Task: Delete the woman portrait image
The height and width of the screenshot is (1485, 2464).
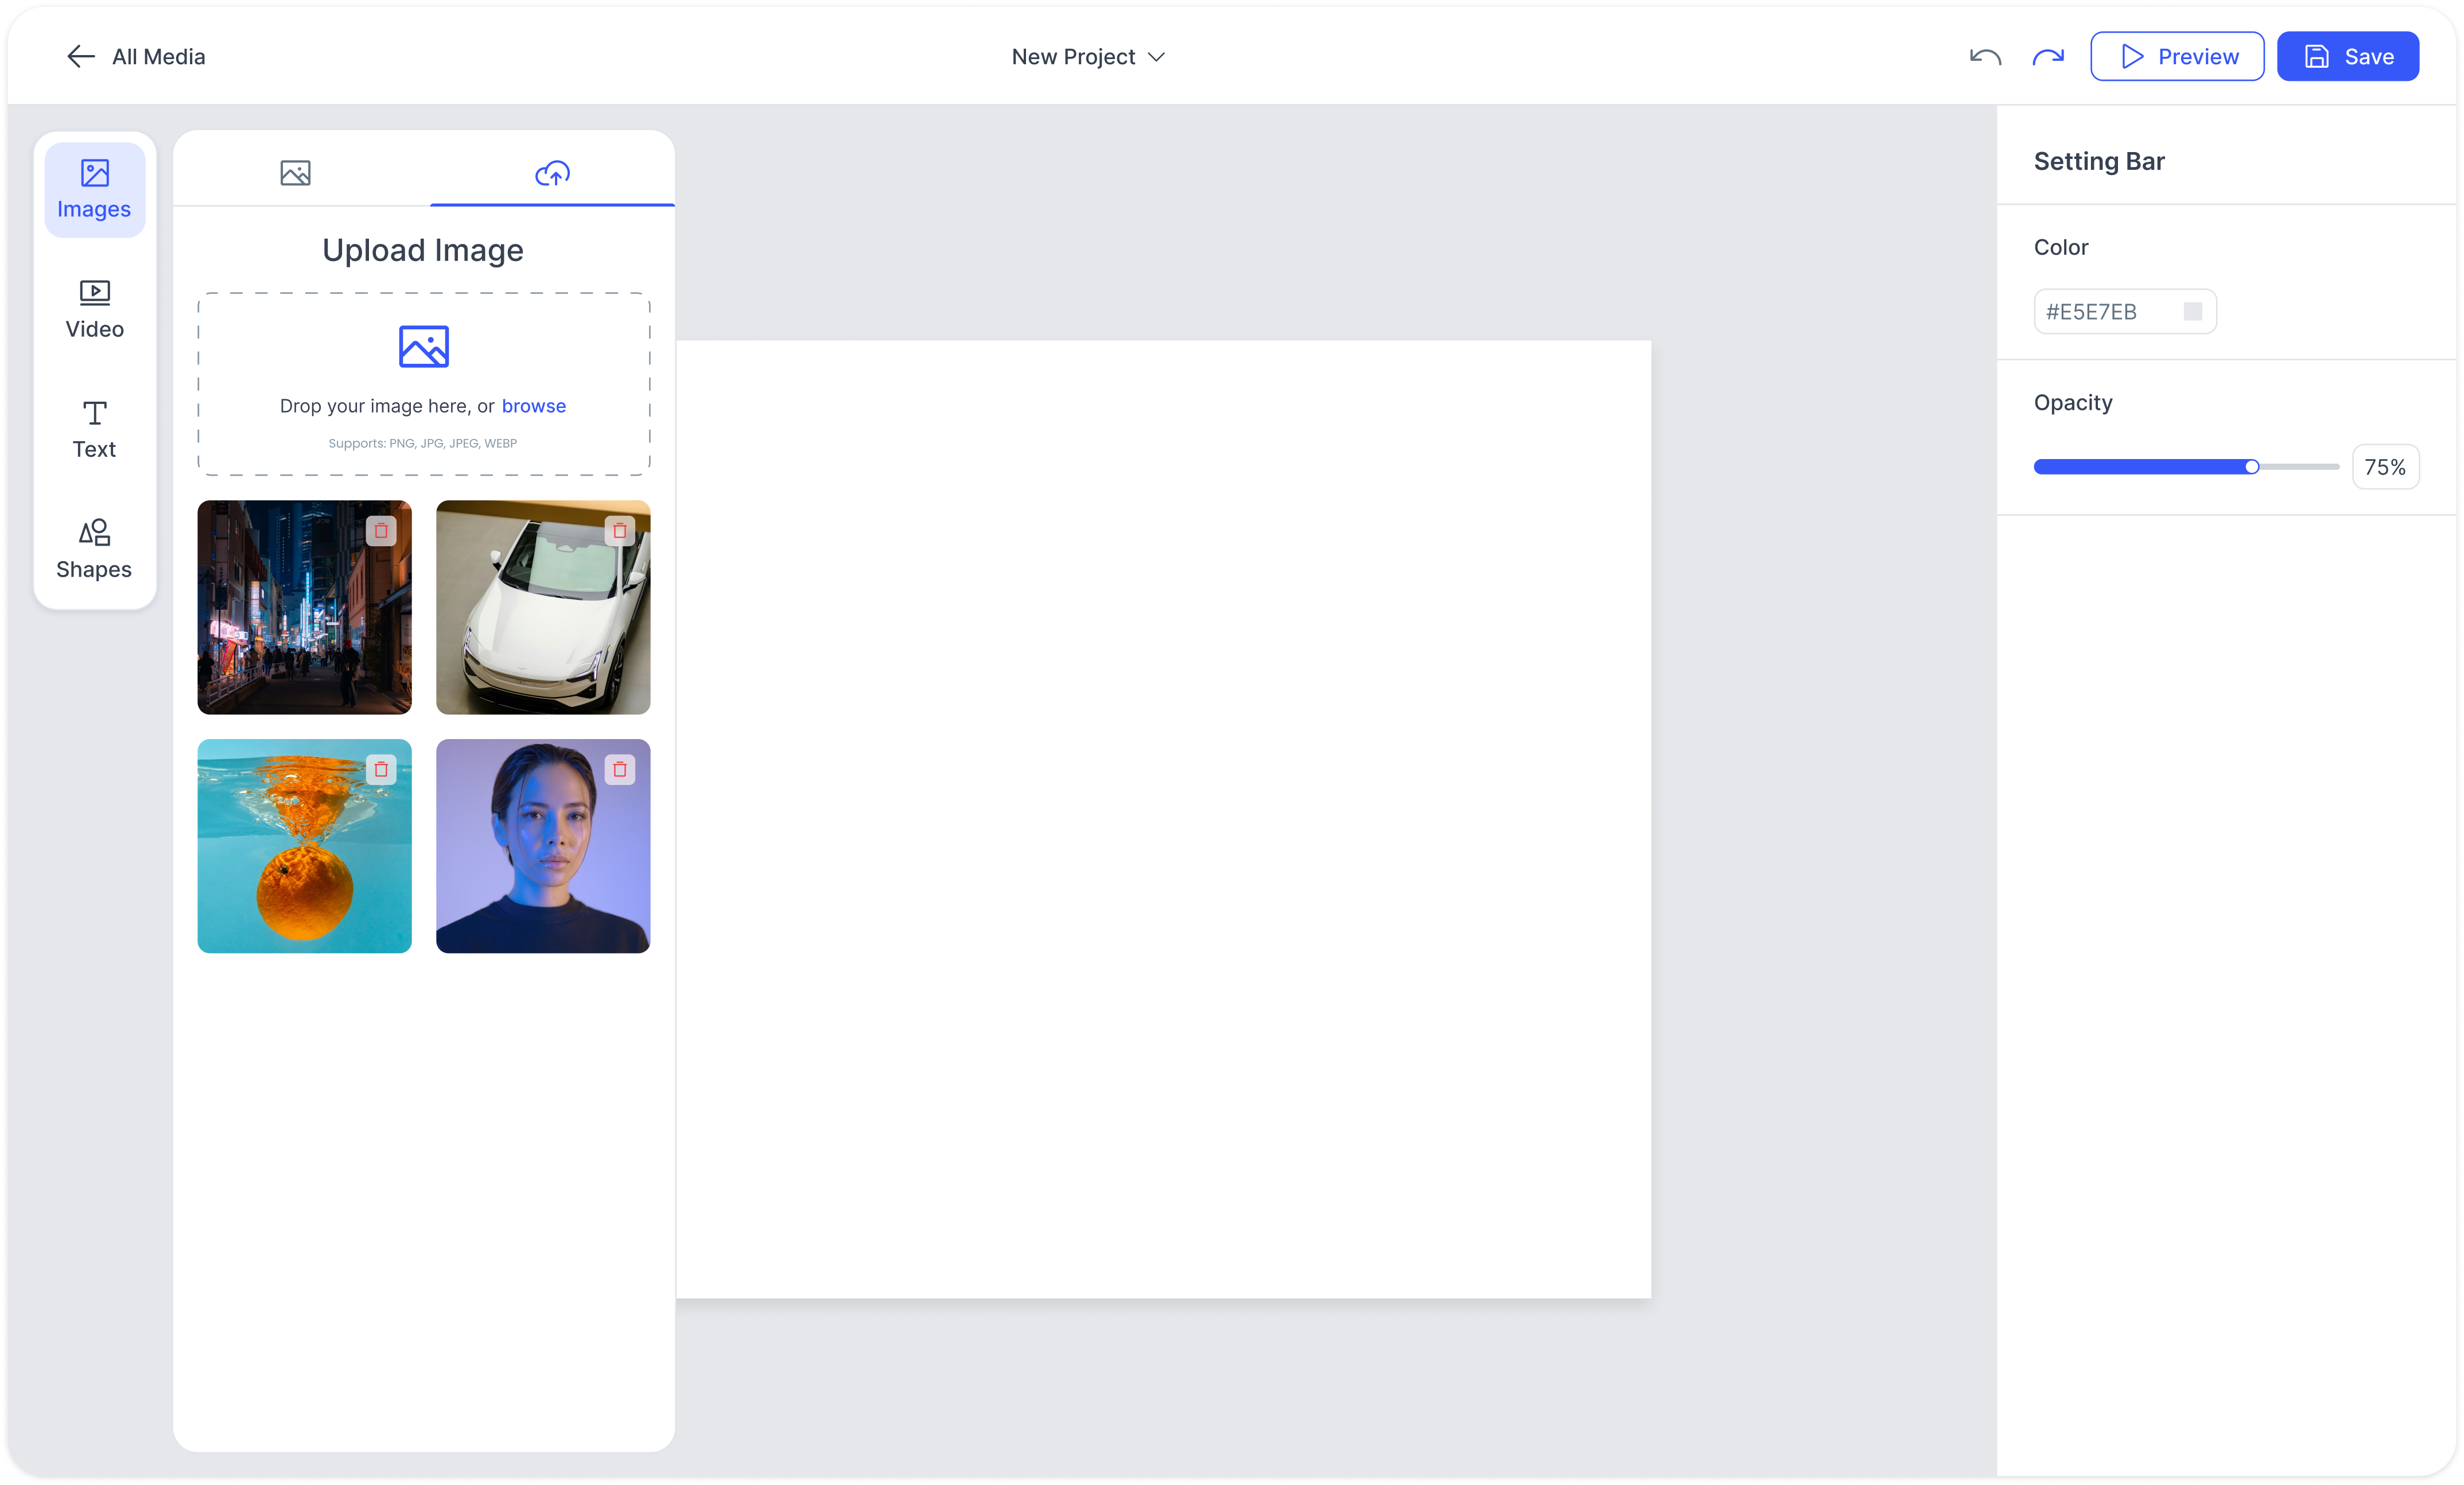Action: [620, 770]
